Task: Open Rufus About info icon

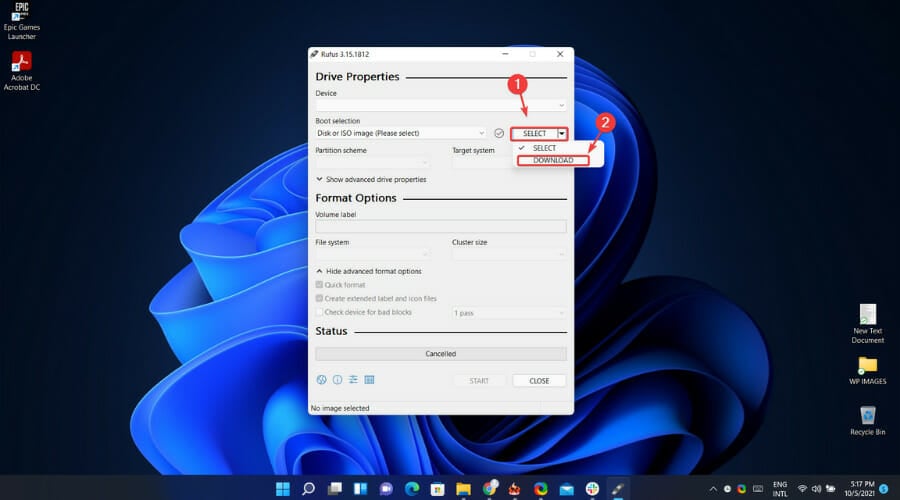Action: click(x=338, y=379)
